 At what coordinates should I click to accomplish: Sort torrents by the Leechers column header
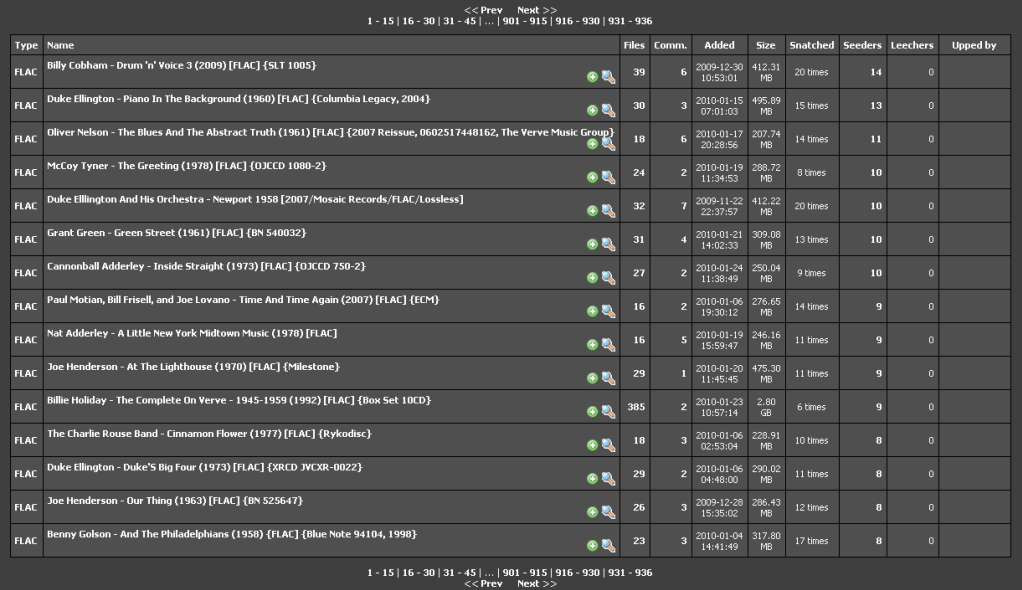coord(912,46)
